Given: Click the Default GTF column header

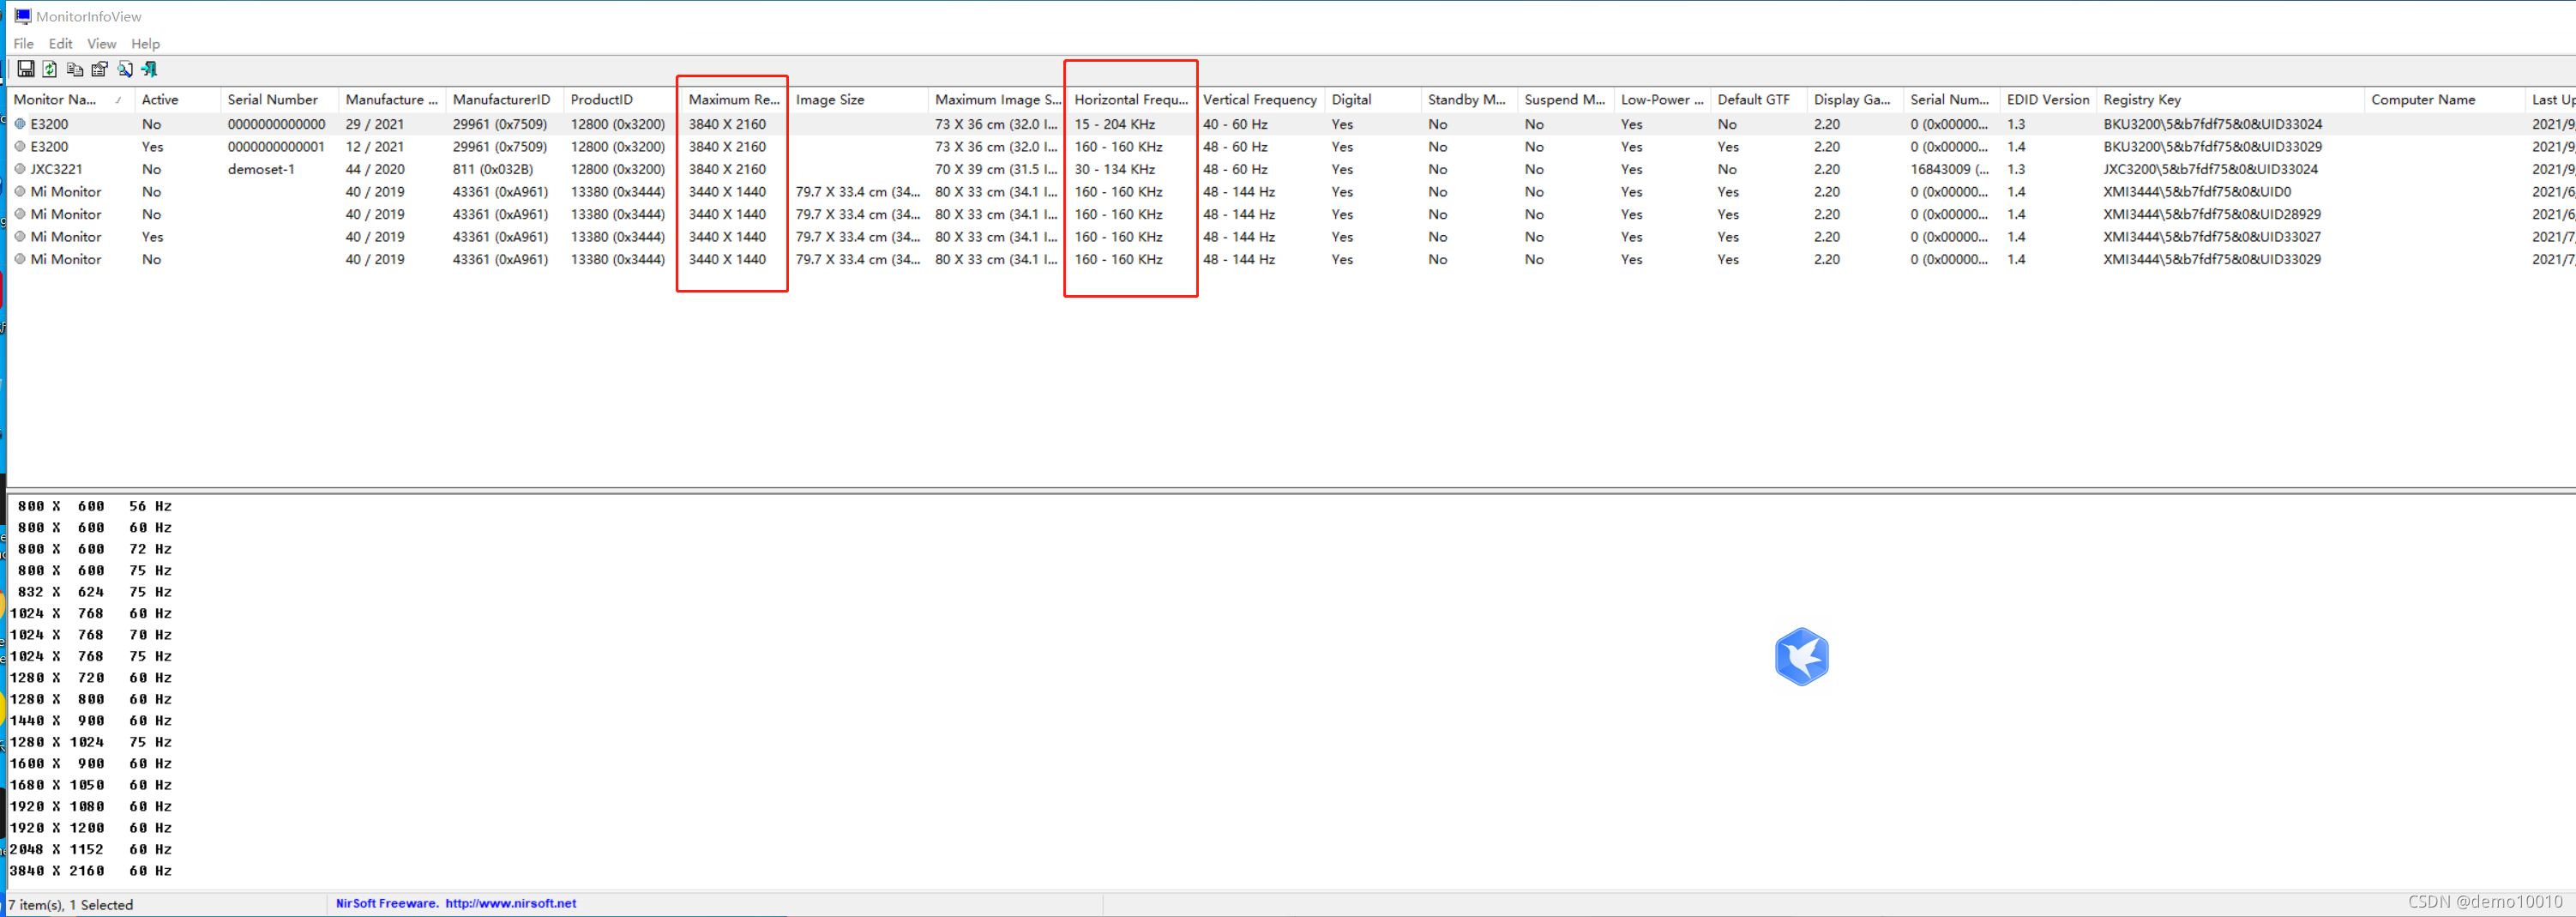Looking at the screenshot, I should tap(1758, 99).
